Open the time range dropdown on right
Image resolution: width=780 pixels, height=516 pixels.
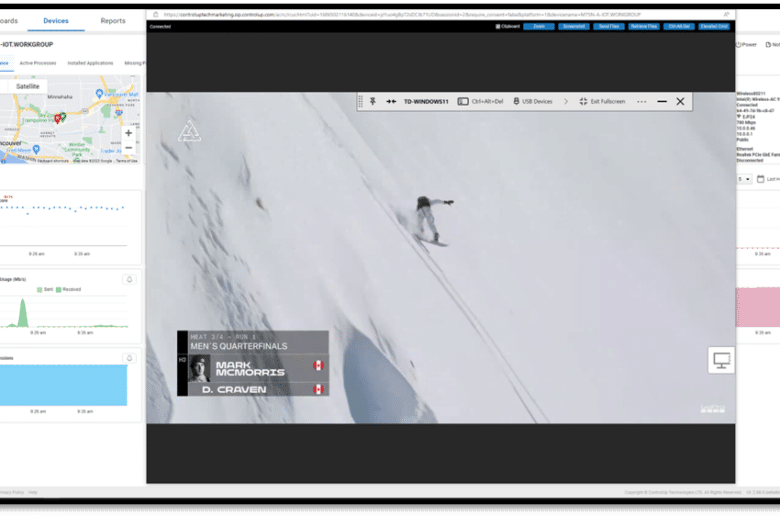pyautogui.click(x=744, y=179)
